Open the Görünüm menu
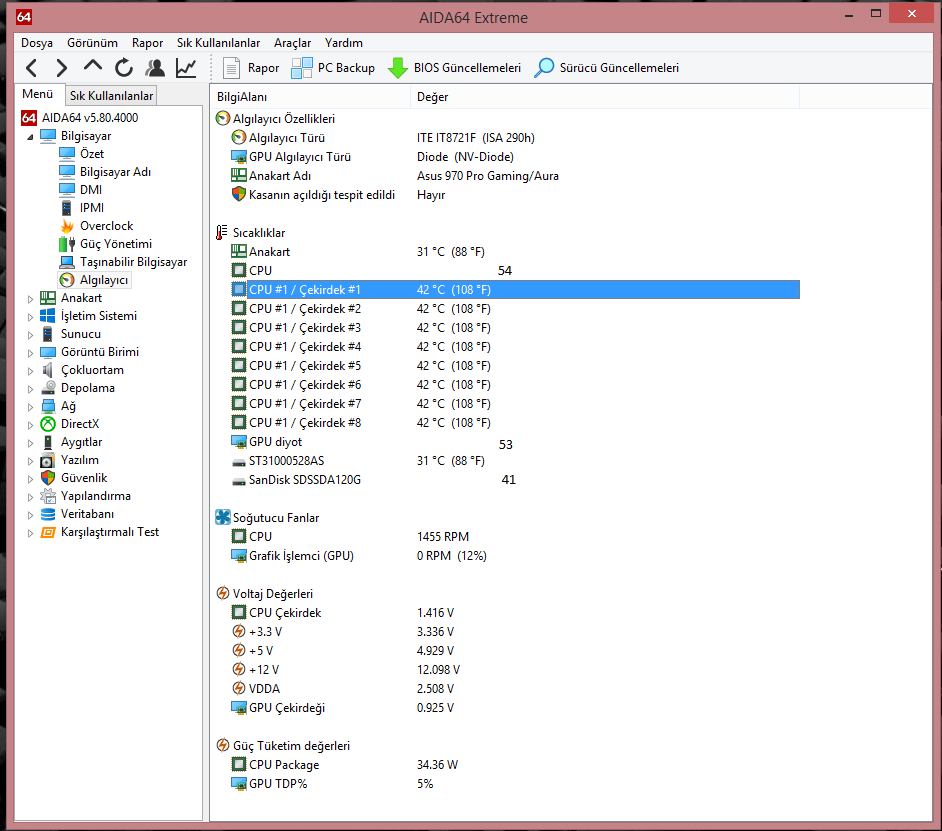Image resolution: width=942 pixels, height=831 pixels. pyautogui.click(x=93, y=43)
